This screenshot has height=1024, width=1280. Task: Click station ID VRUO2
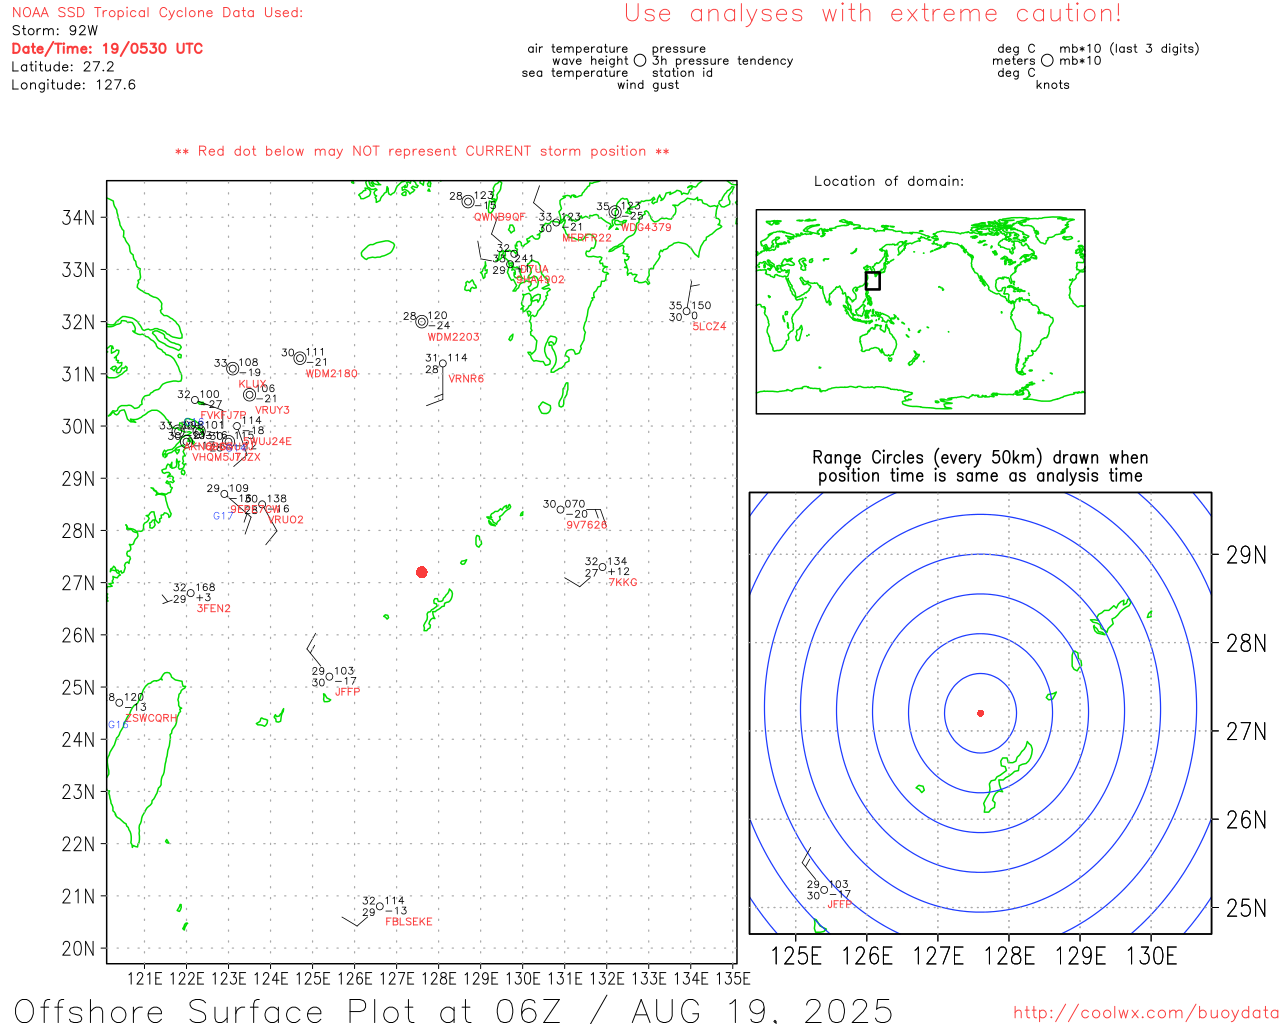coord(286,520)
